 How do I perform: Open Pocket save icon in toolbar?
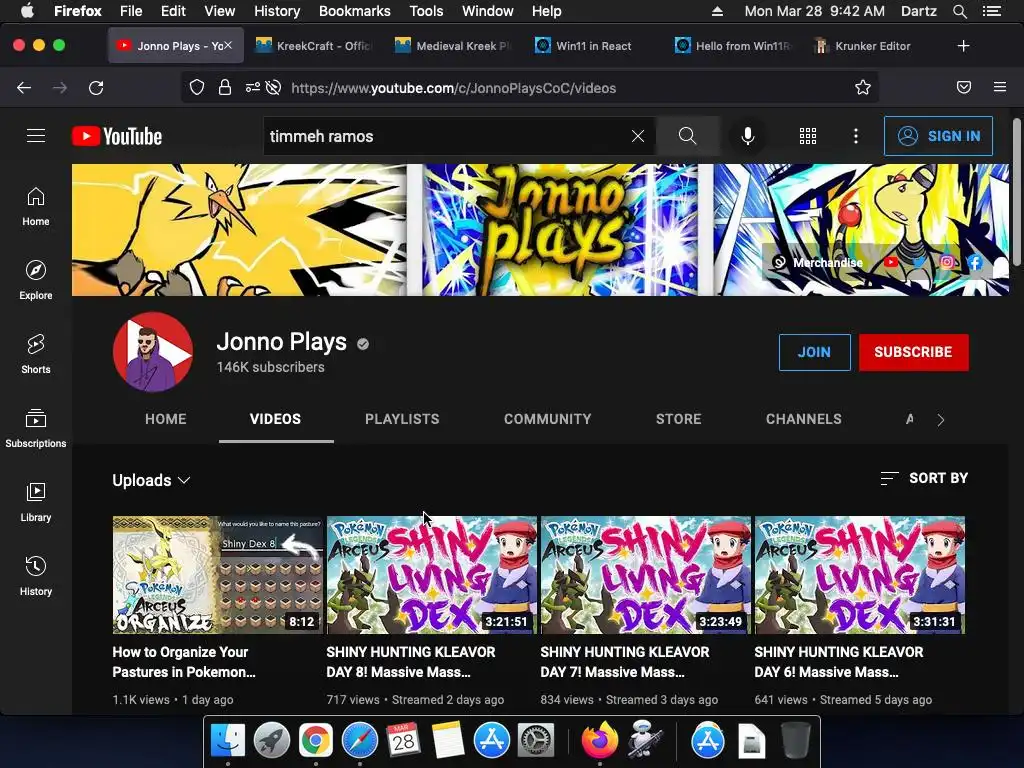tap(964, 88)
